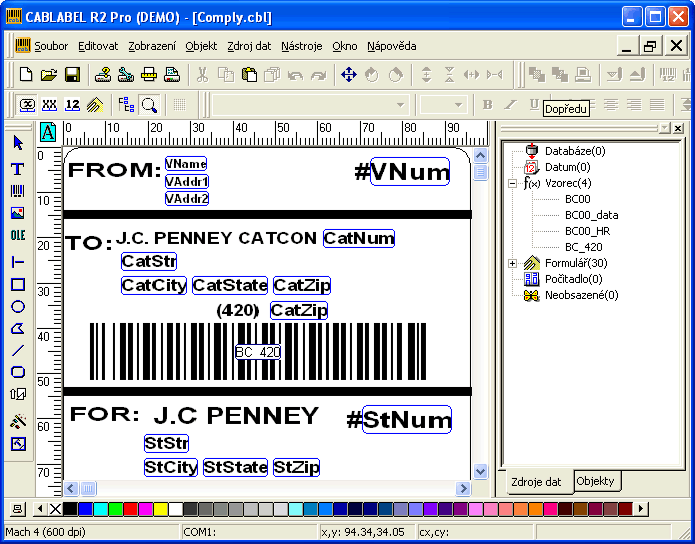Save the label with the floppy disk icon
The width and height of the screenshot is (695, 544).
coord(72,74)
